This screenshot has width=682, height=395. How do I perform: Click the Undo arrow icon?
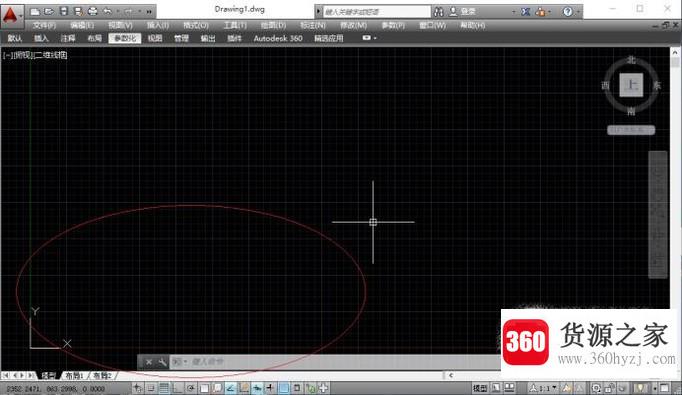pos(107,11)
